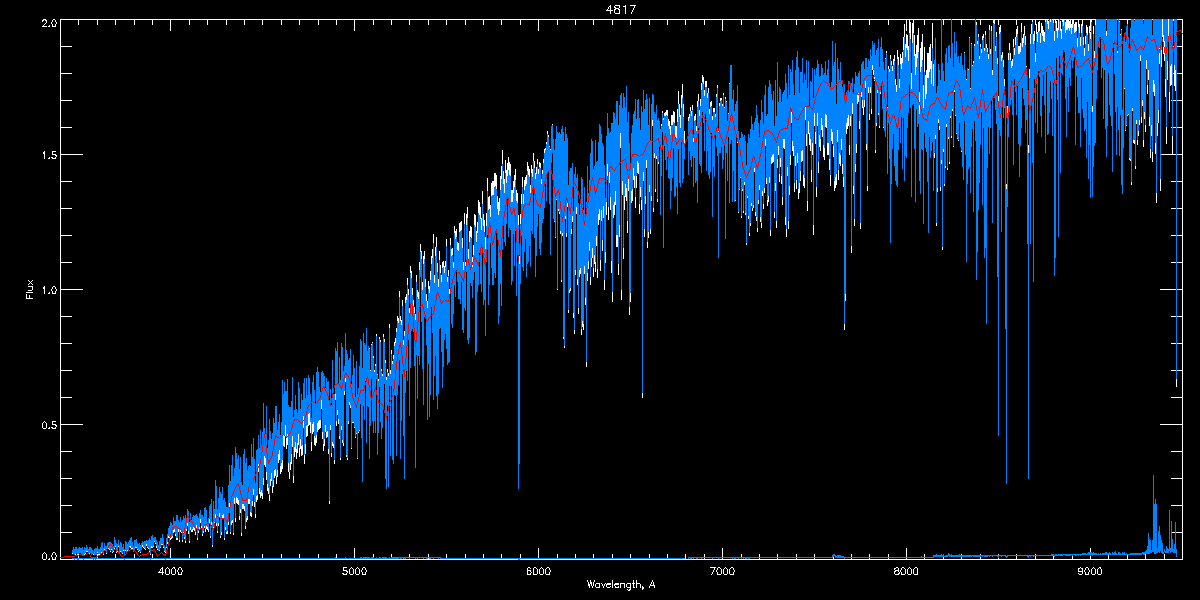Image resolution: width=1200 pixels, height=600 pixels.
Task: Pick bottom of absorption line near 8660
Action: click(1028, 478)
